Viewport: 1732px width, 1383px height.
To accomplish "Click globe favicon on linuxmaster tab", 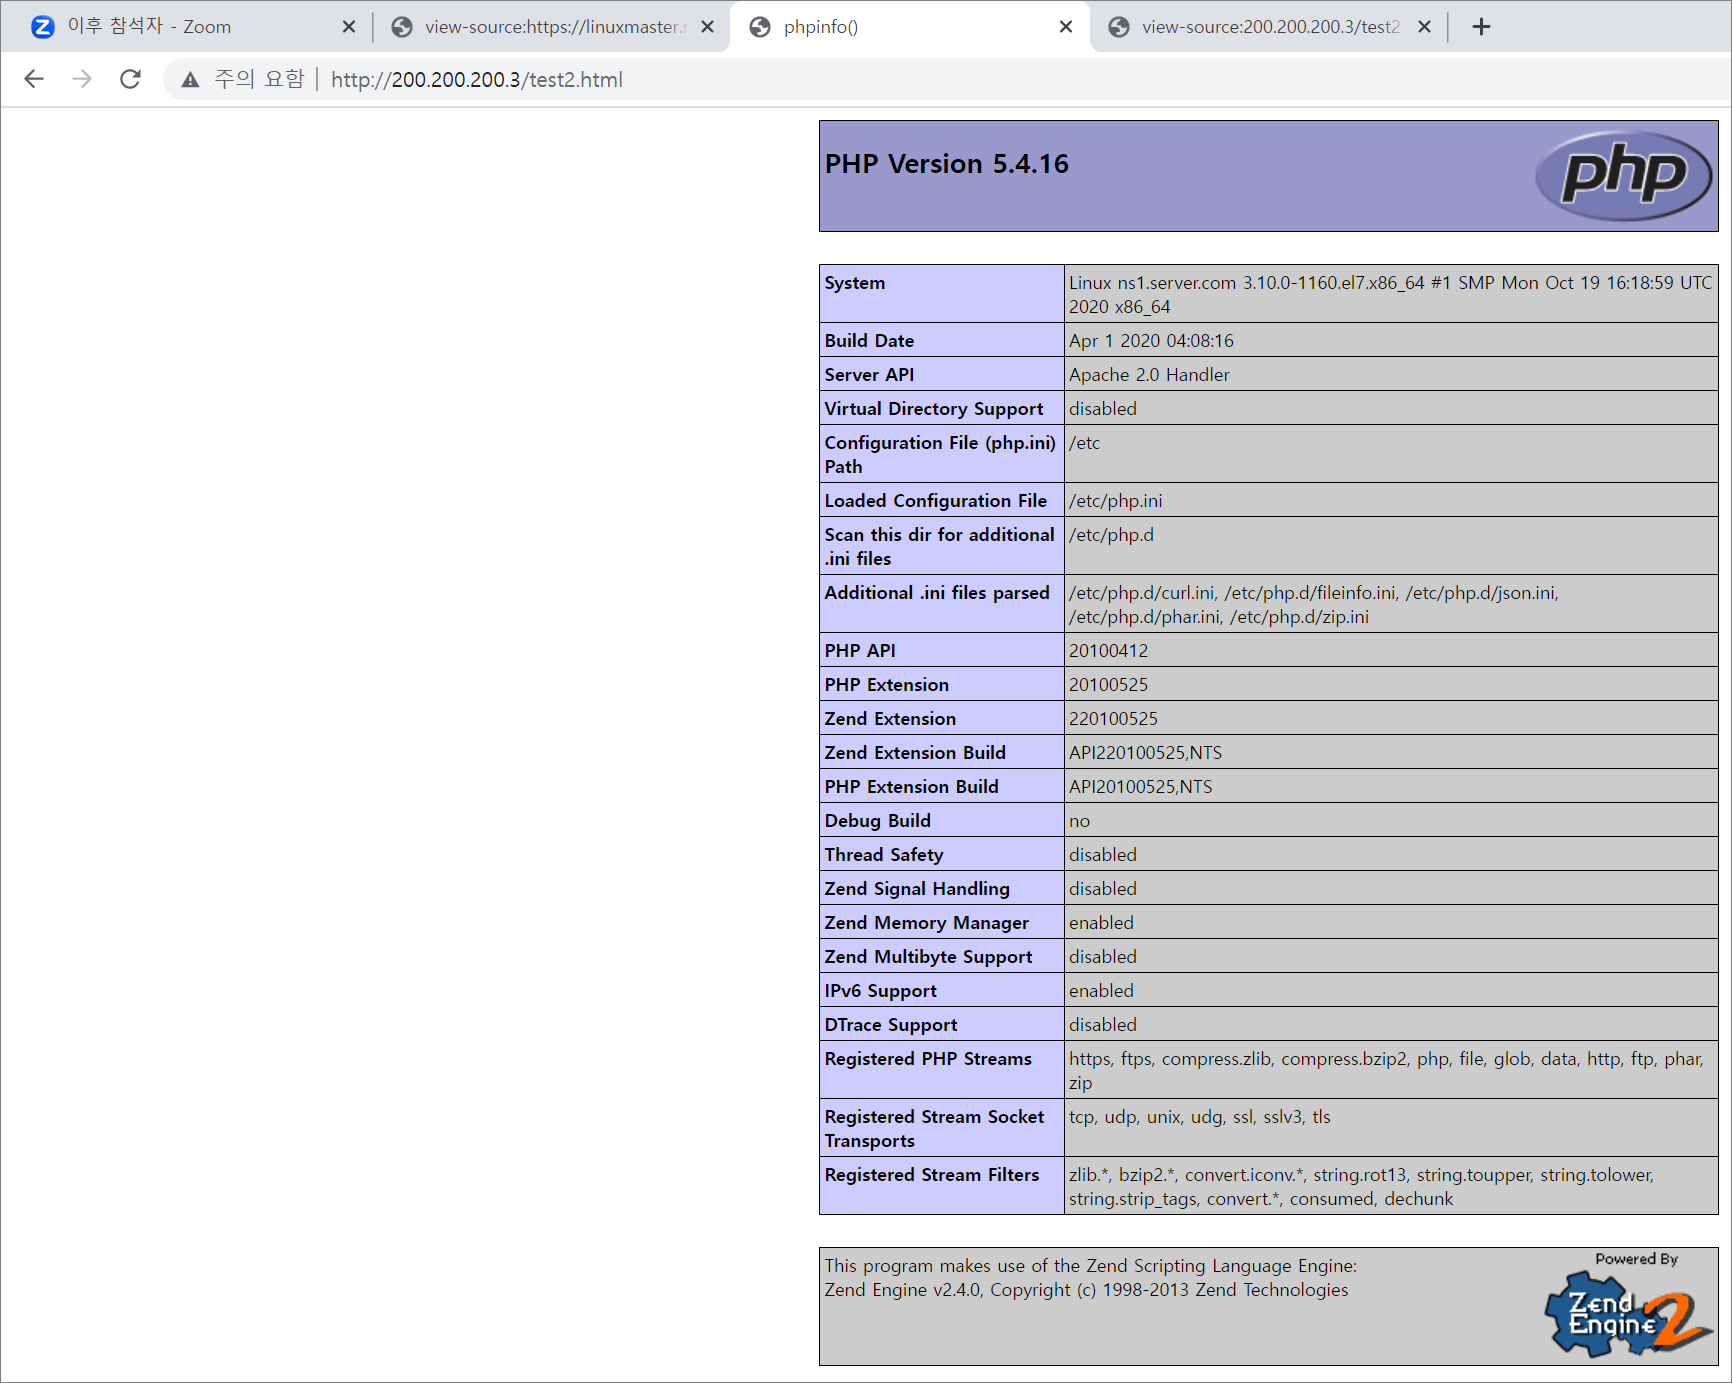I will [402, 27].
